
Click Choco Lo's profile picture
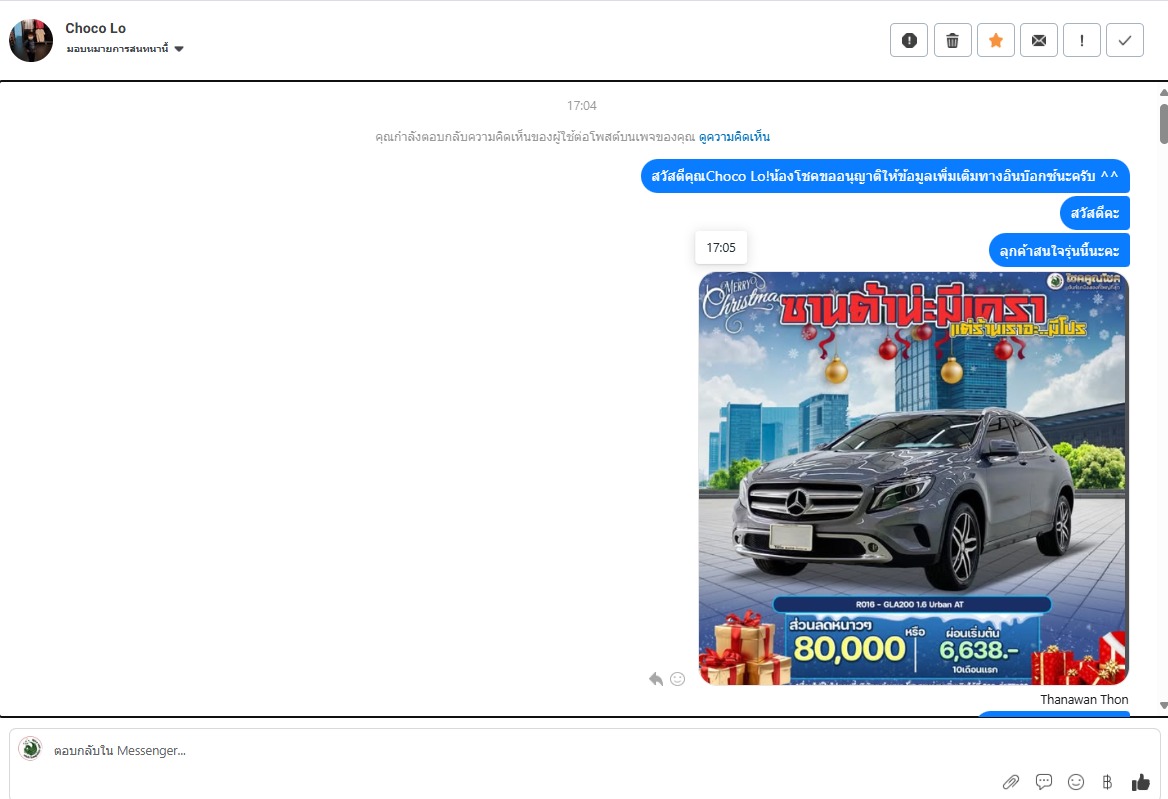[31, 40]
